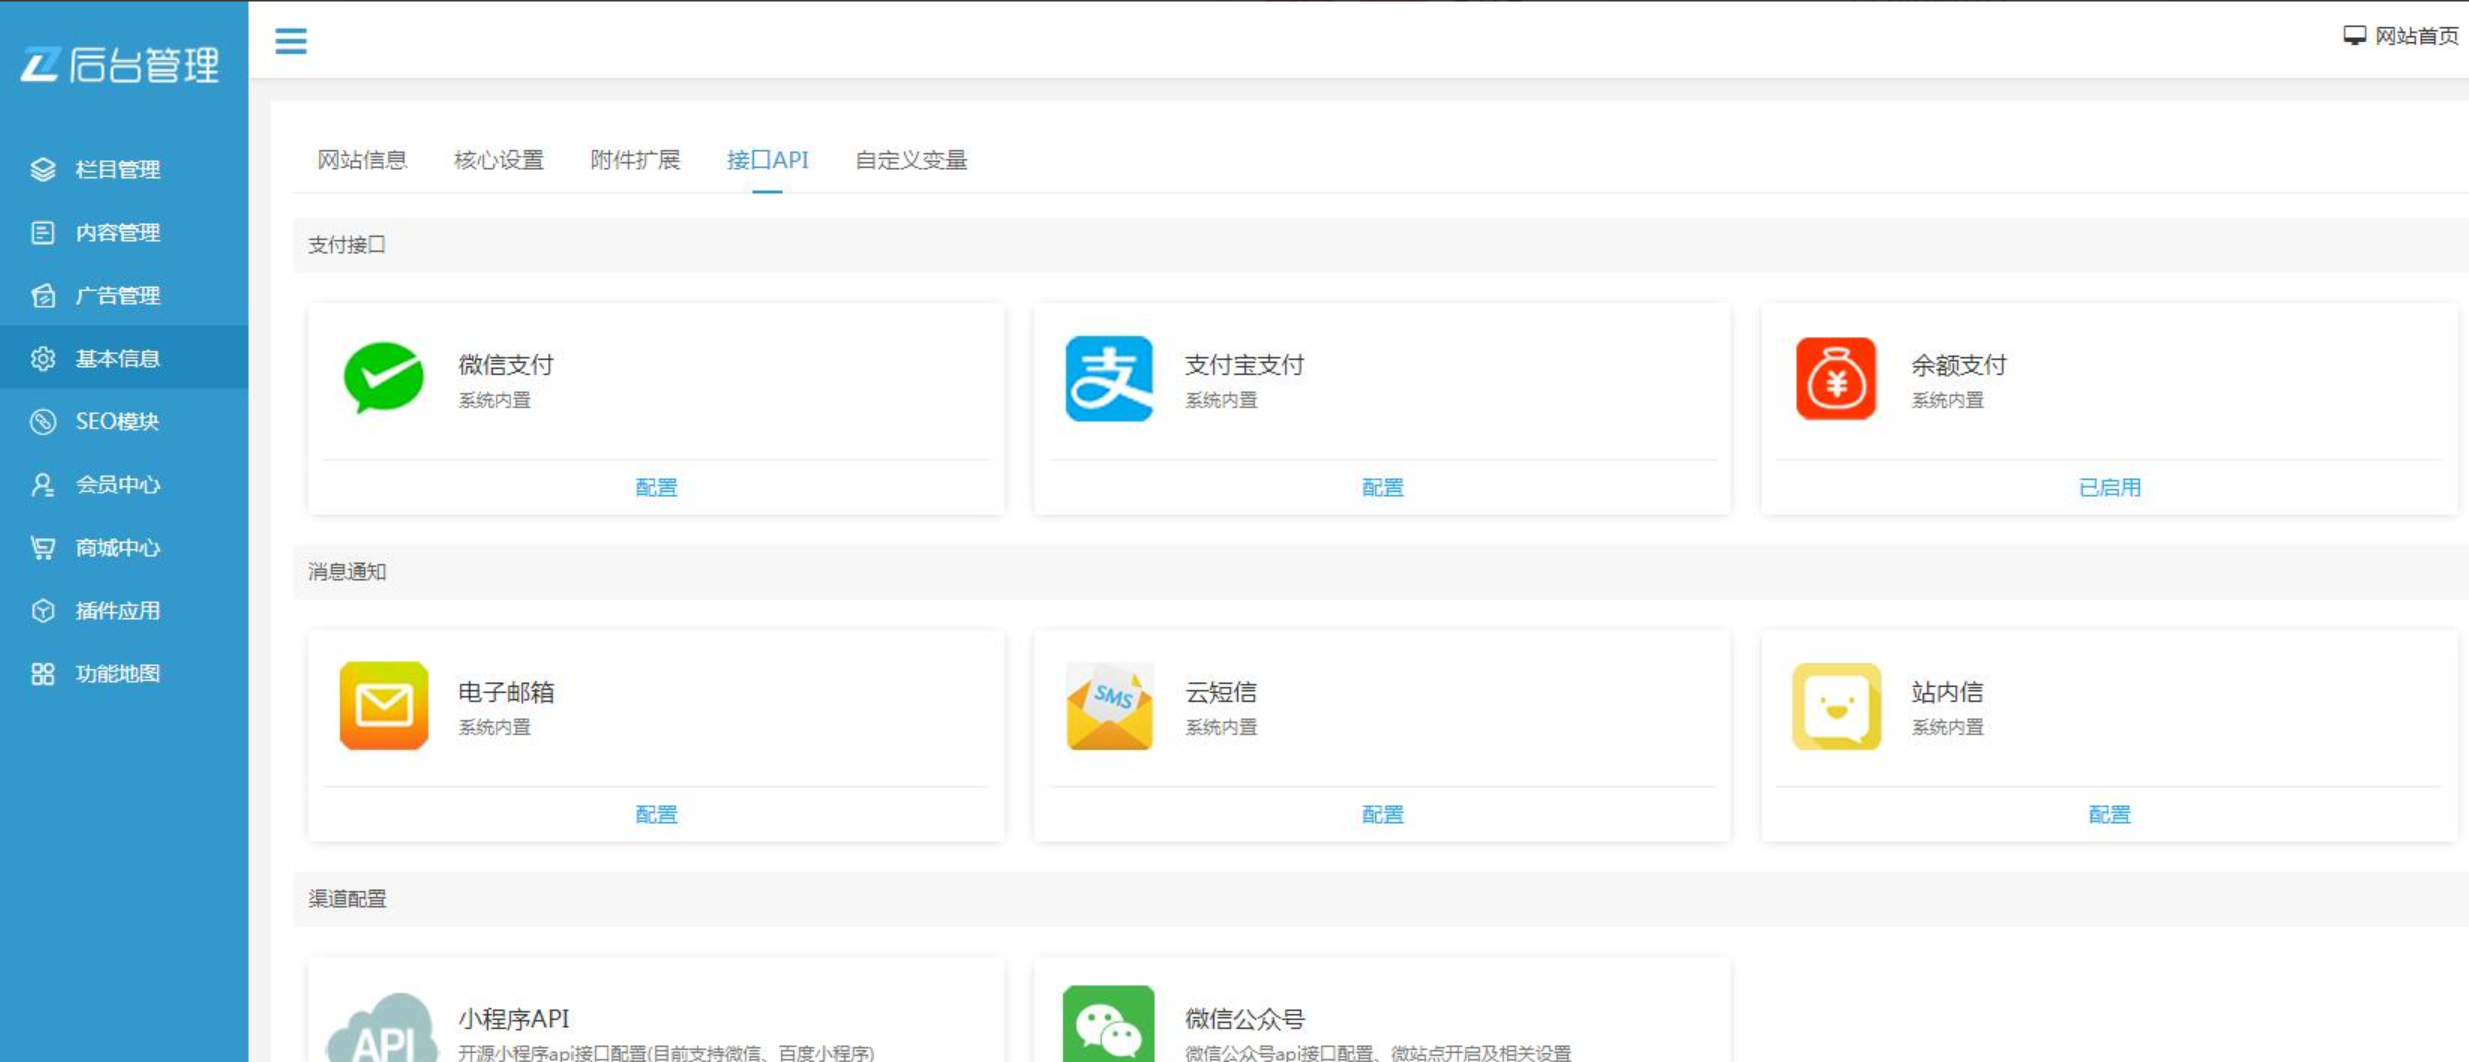This screenshot has height=1062, width=2469.
Task: Select 基本信息 in the sidebar
Action: coord(124,358)
